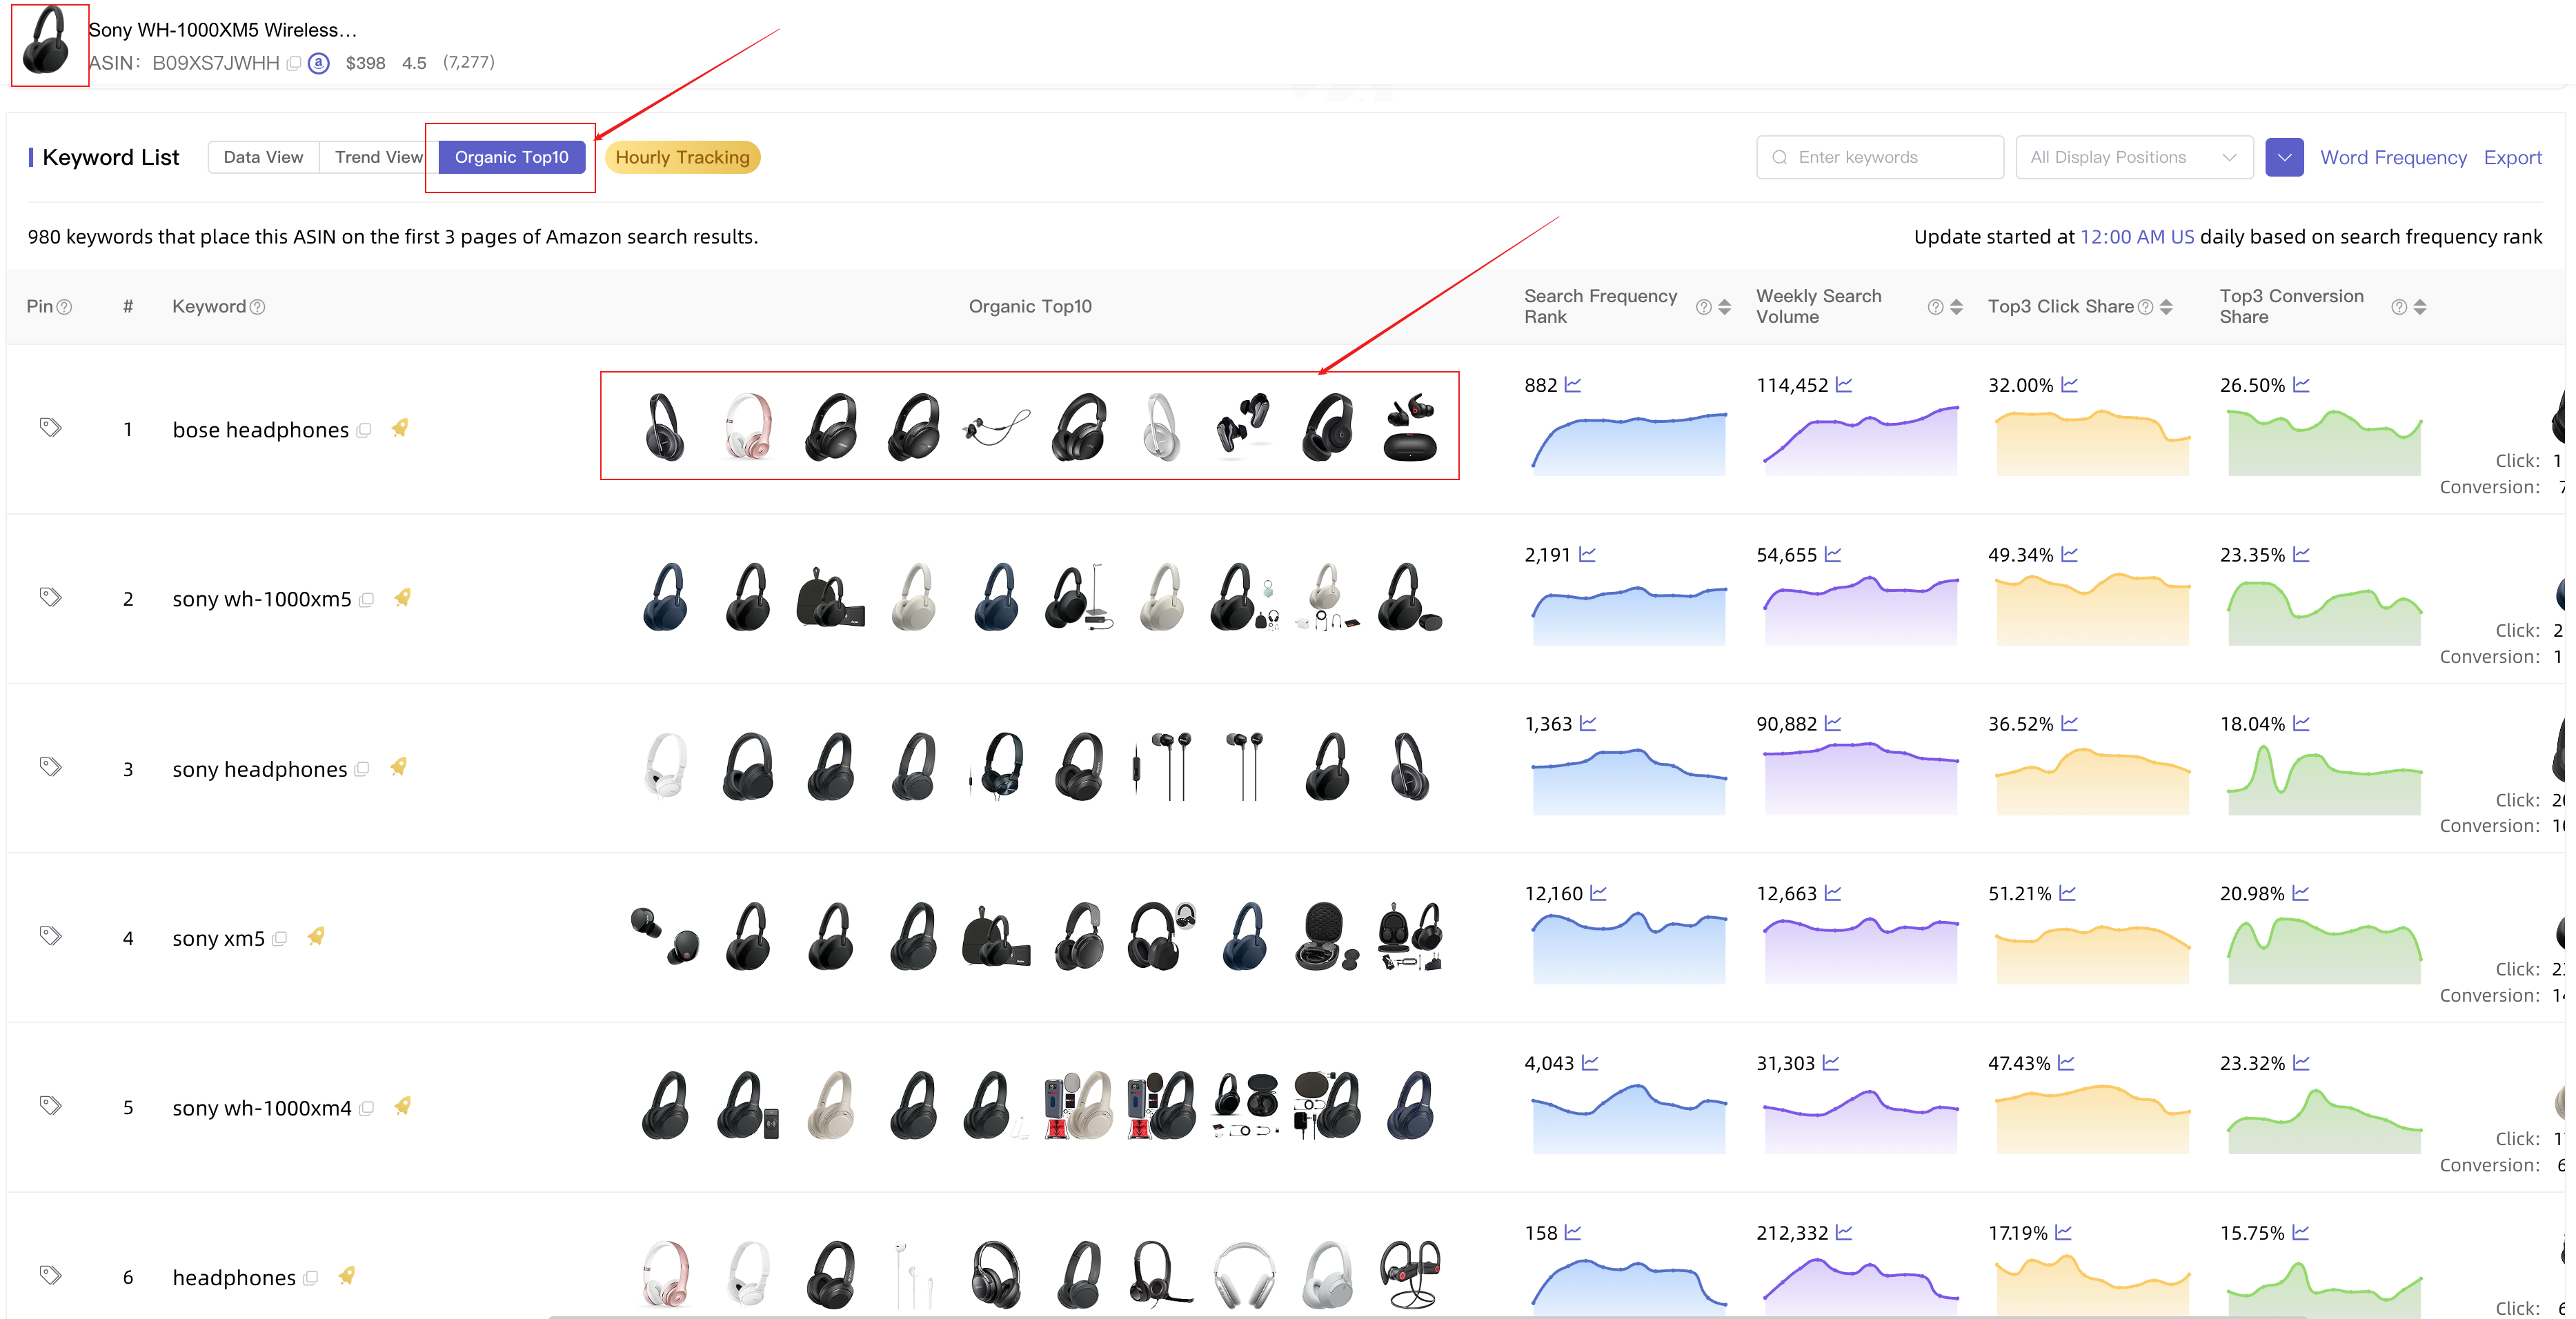Click the Word Frequency link
Screen dimensions: 2576x1319
(x=2393, y=157)
